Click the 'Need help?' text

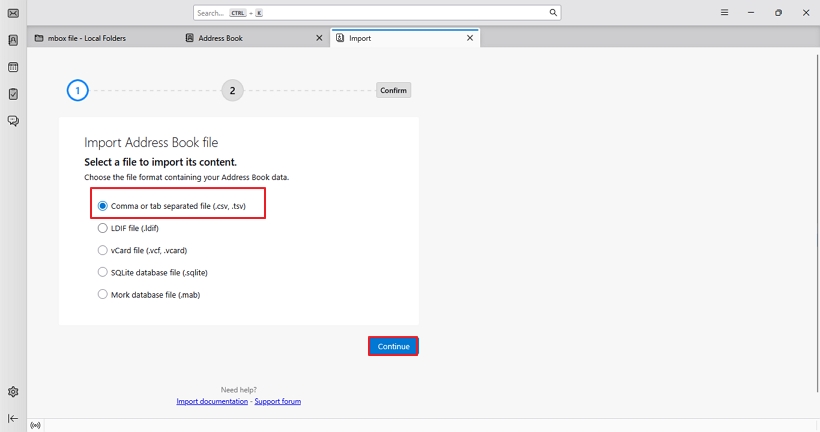point(238,390)
